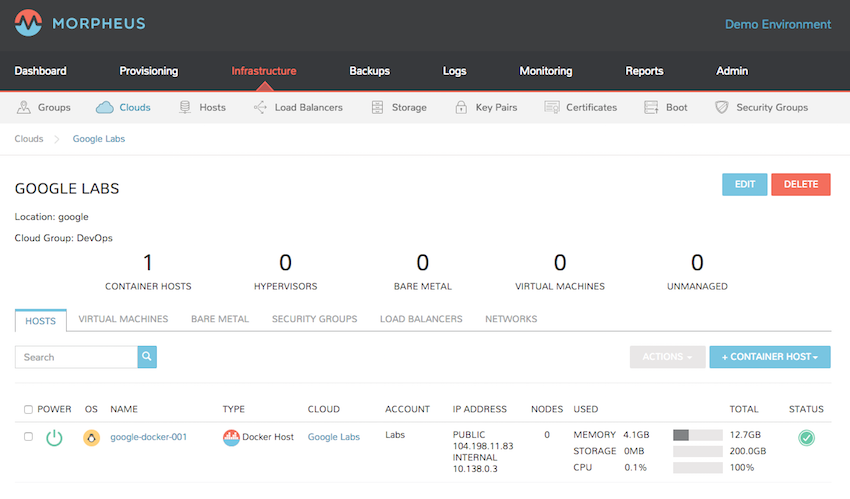Click the Security Groups shield icon
The height and width of the screenshot is (499, 850).
[722, 107]
